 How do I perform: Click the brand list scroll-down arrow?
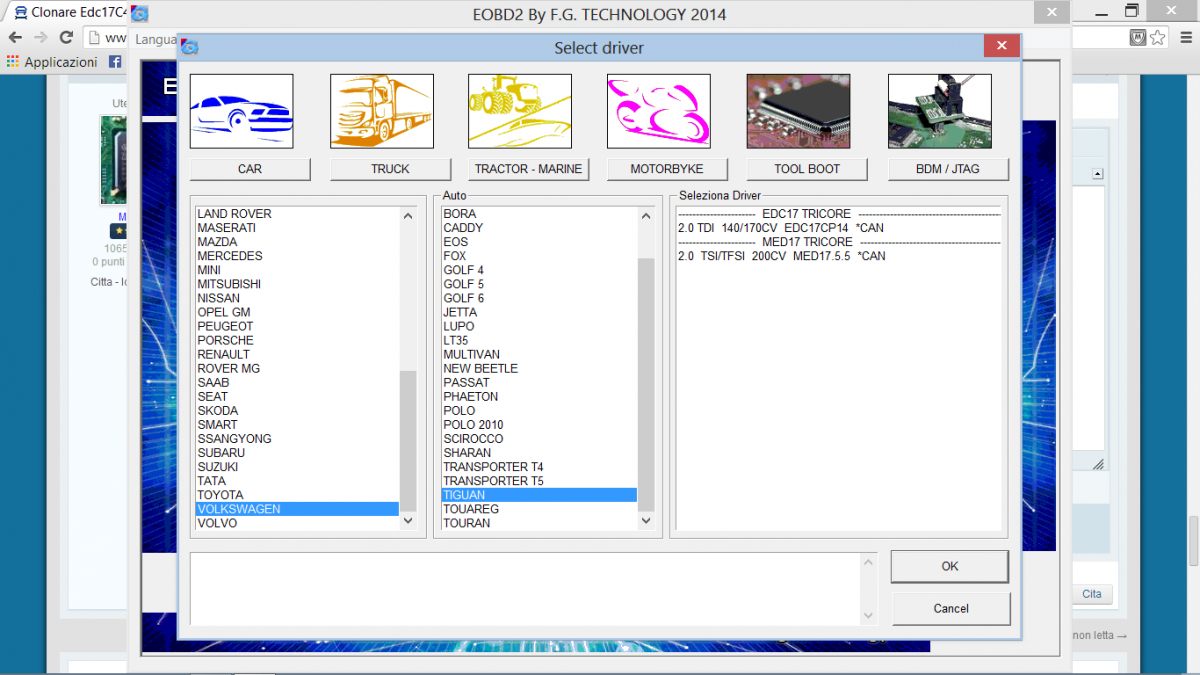click(x=407, y=521)
